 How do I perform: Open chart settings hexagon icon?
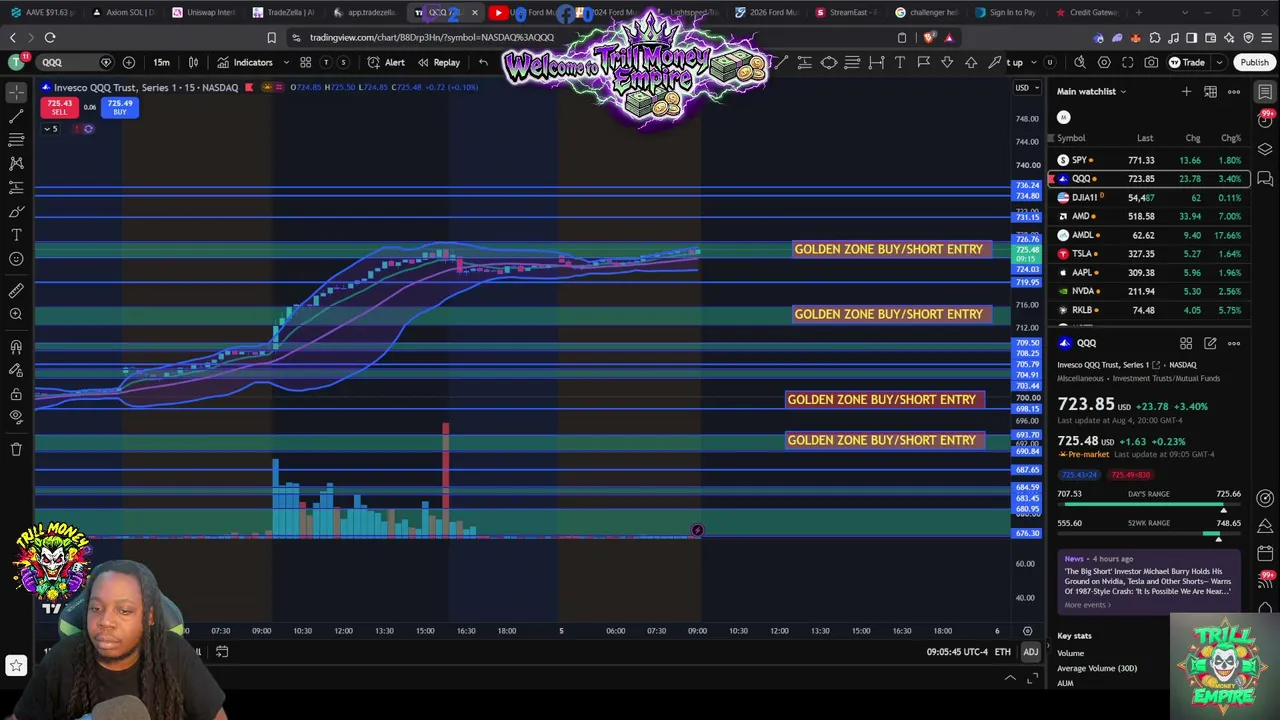(x=1104, y=62)
